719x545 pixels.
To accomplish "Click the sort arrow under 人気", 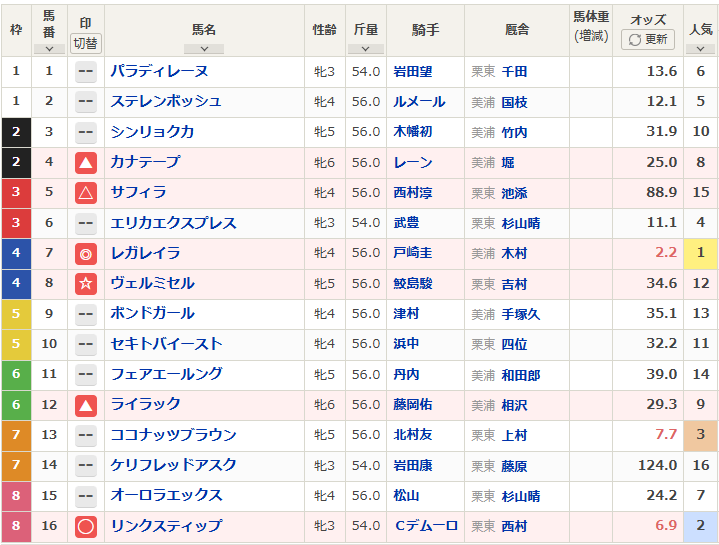I will tap(701, 47).
